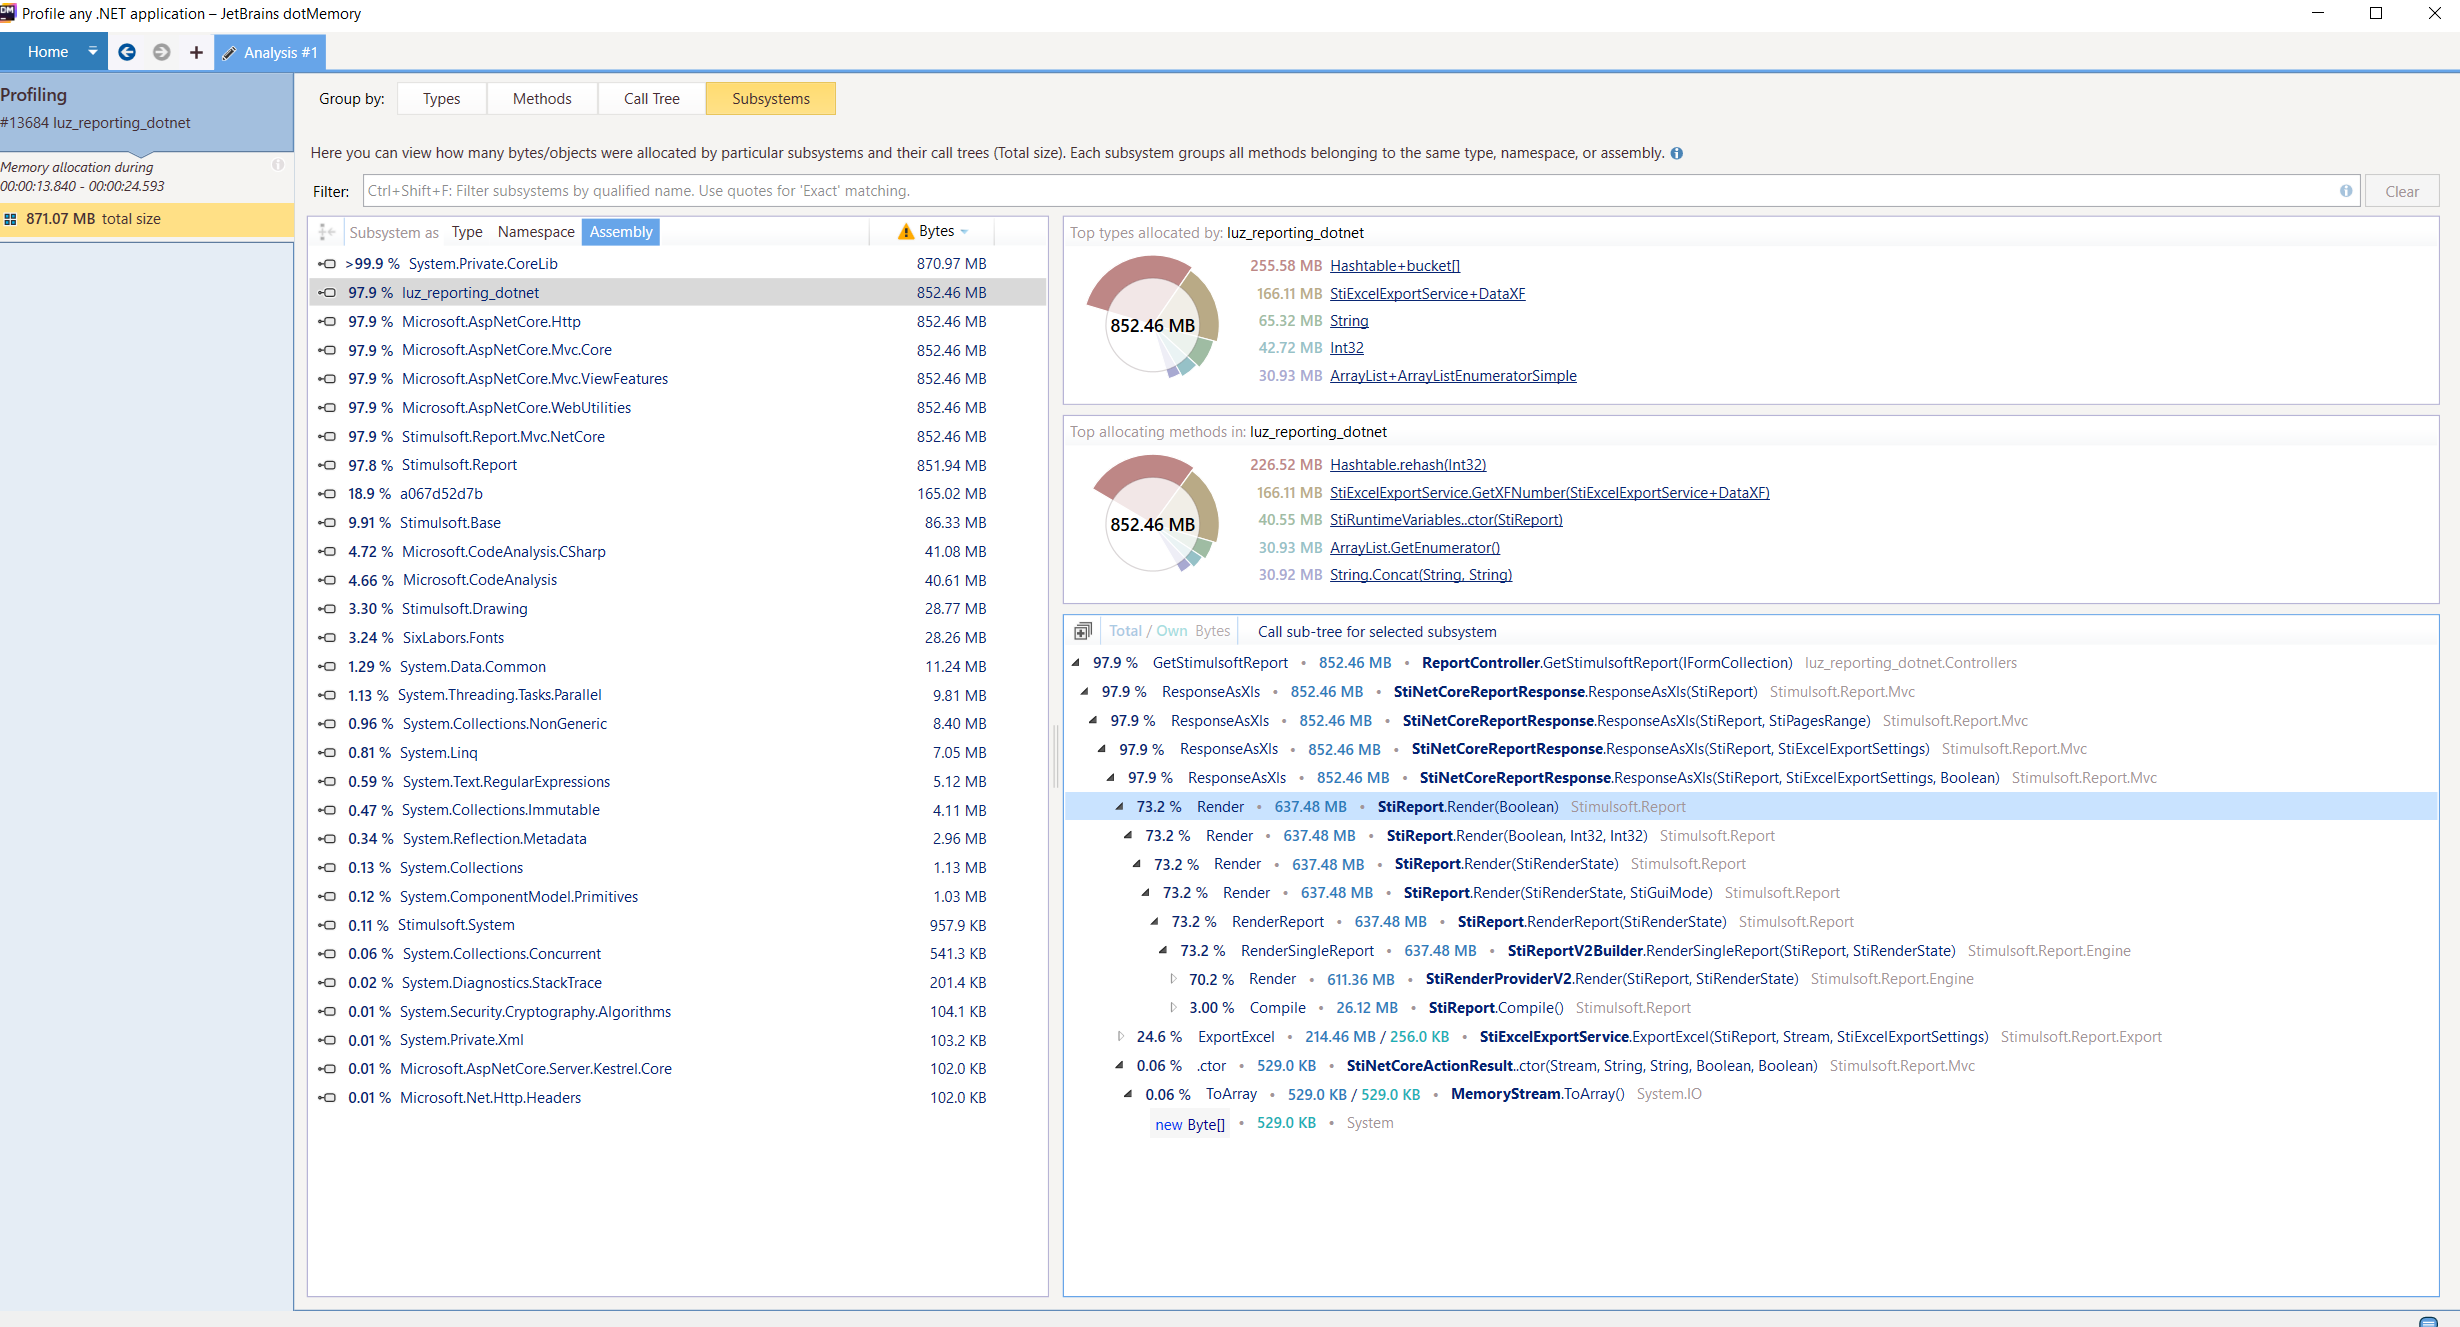Screen dimensions: 2460x1327
Task: Collapse the 0.06 % .ctor StiNetCoreActionResult node
Action: [1120, 1065]
